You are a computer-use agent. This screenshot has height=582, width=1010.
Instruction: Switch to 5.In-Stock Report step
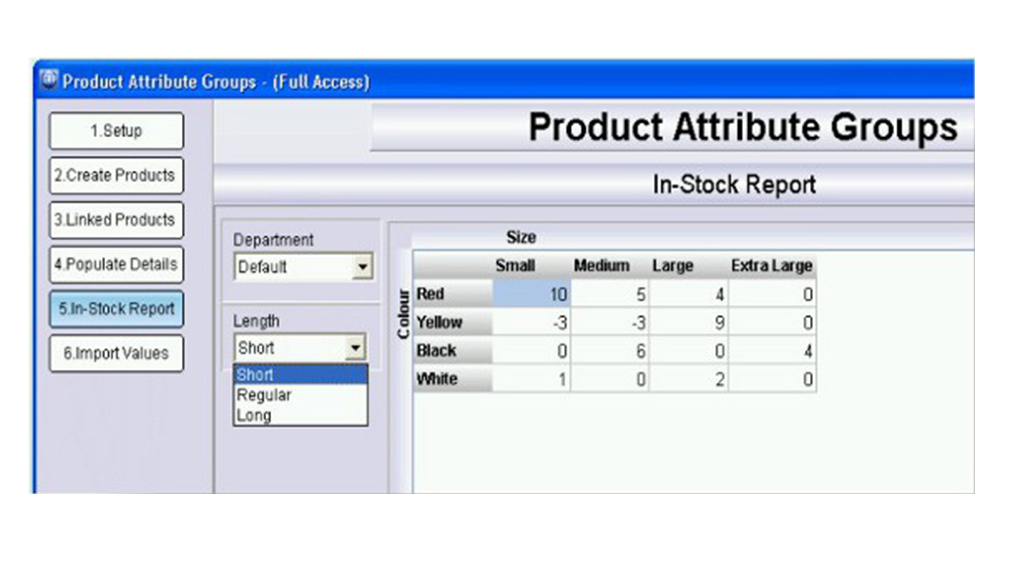point(117,309)
